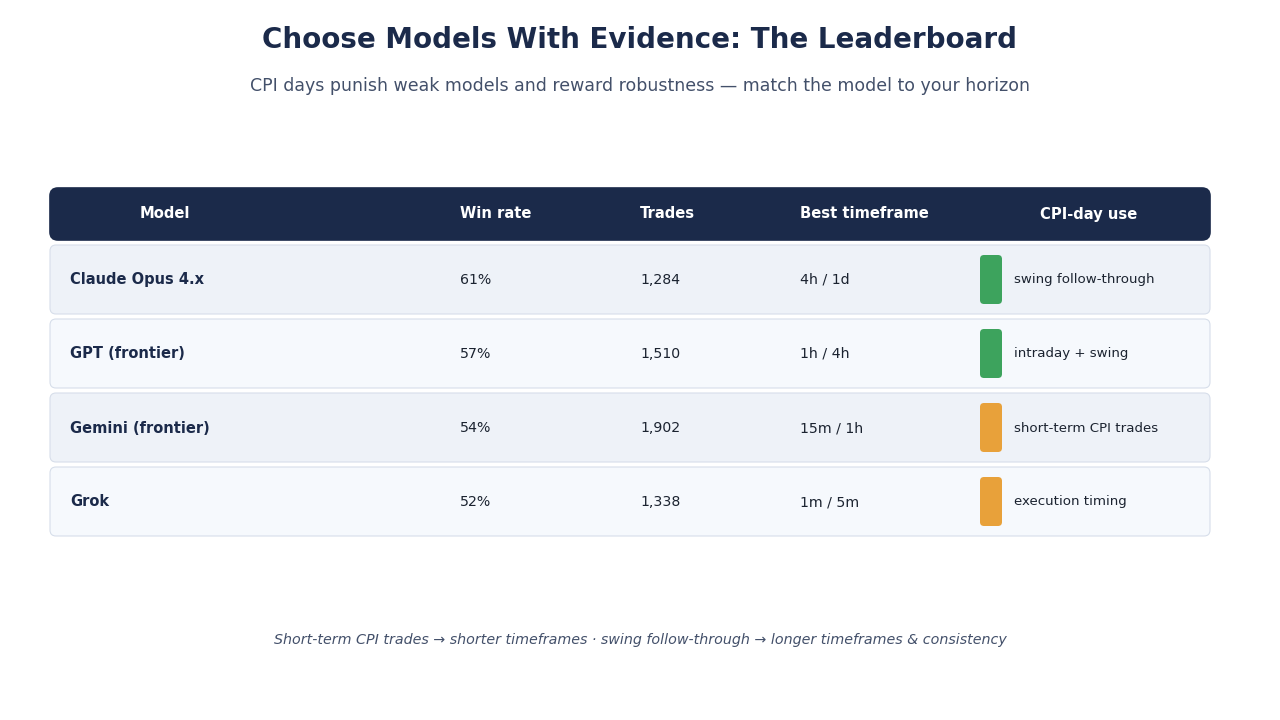Select the Gemini (frontier) row name
The image size is (1280, 720).
[140, 428]
